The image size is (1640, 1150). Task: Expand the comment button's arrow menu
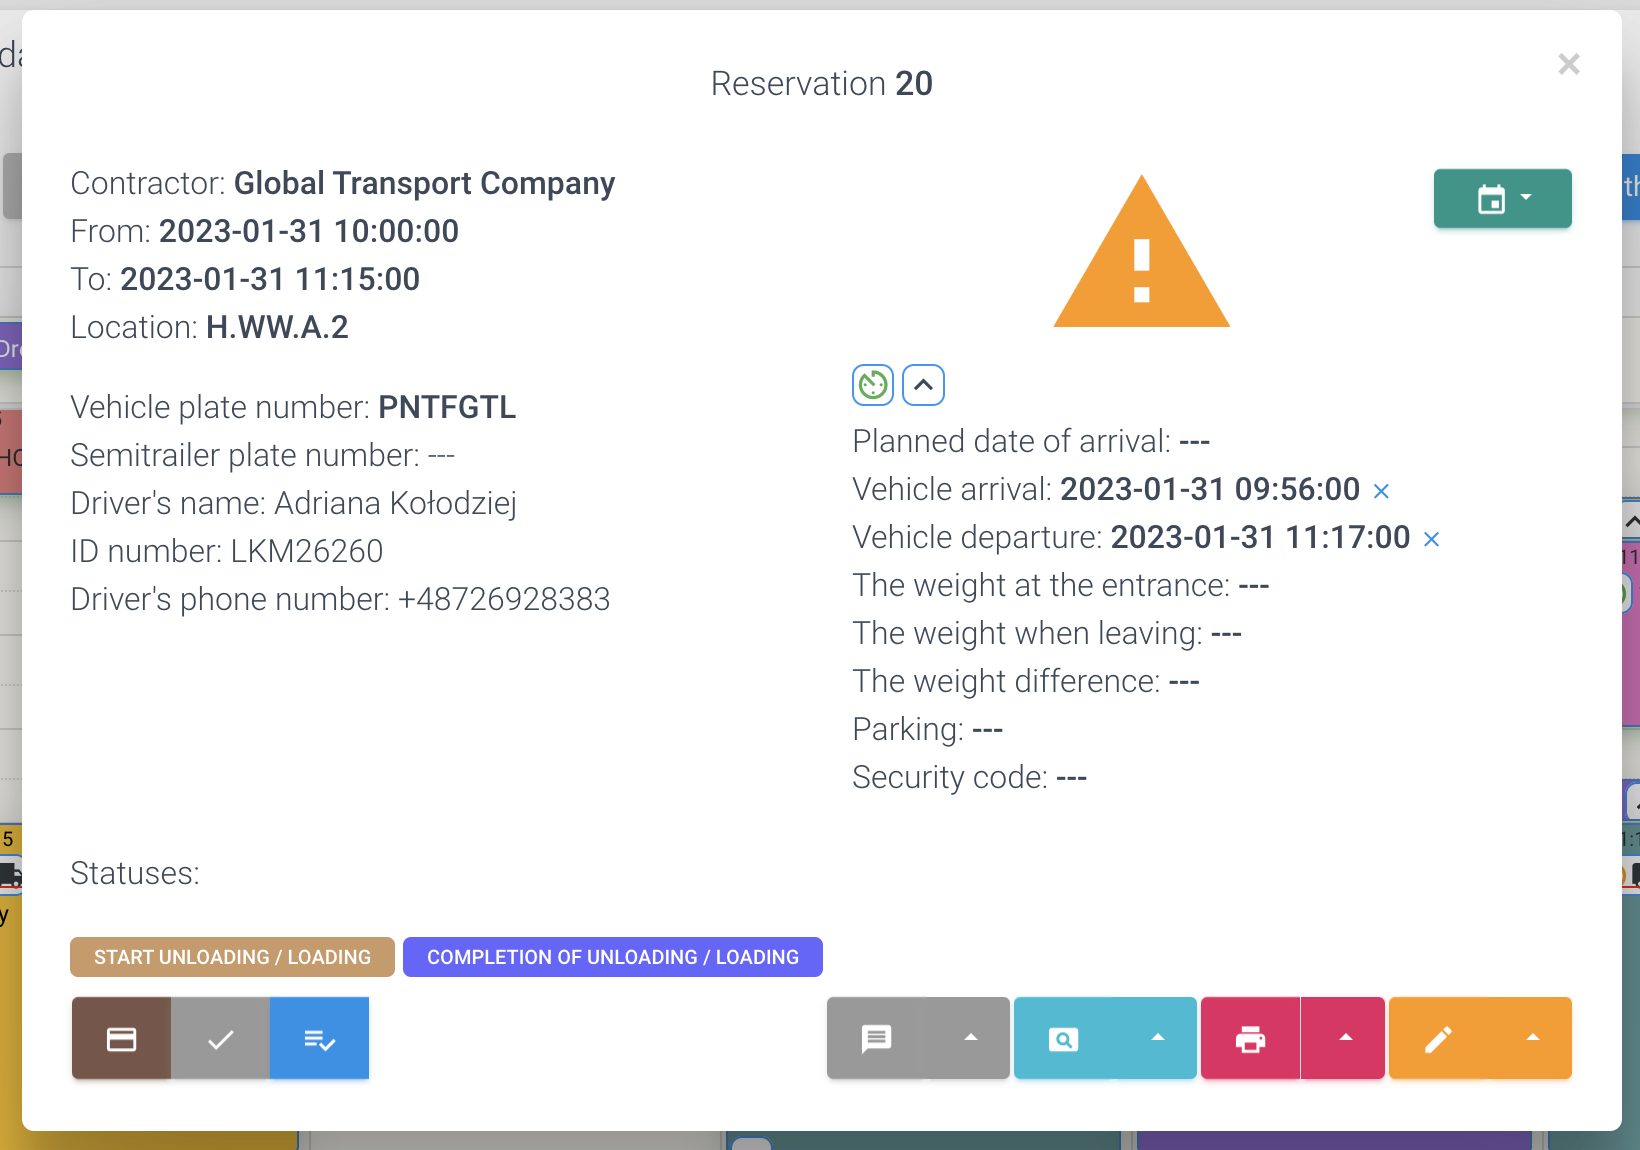click(x=970, y=1038)
